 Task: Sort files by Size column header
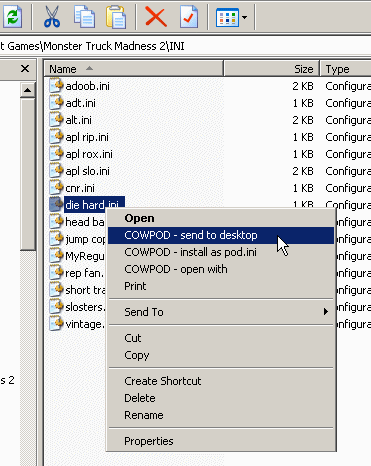271,69
